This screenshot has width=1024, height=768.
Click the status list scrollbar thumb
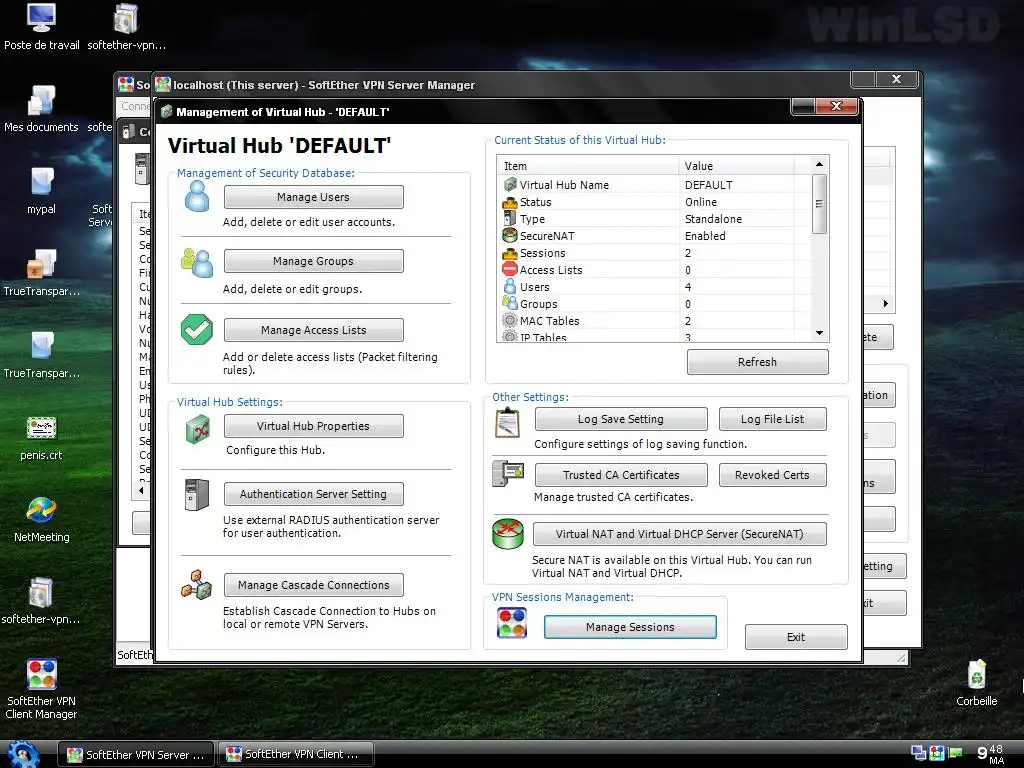click(820, 204)
